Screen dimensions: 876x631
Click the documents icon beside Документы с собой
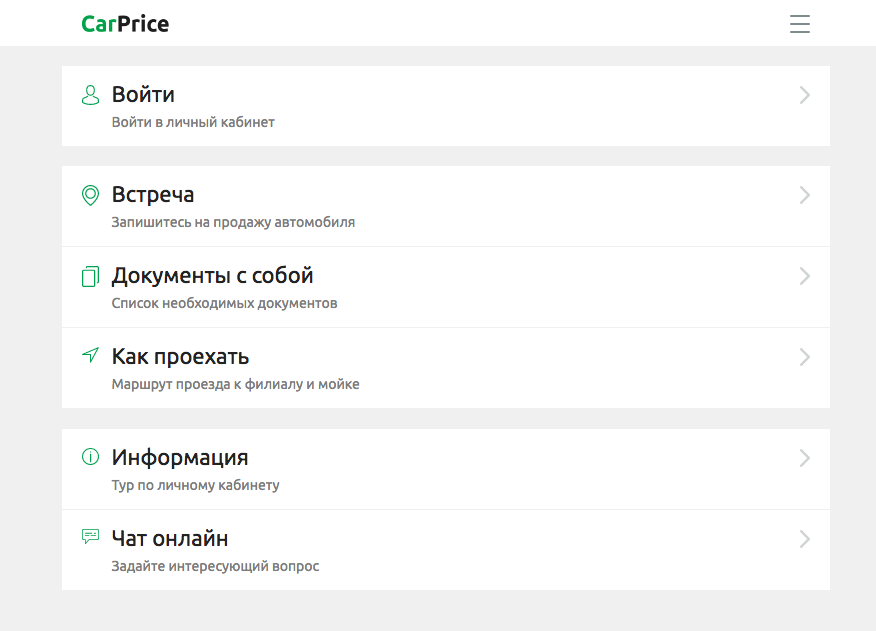[91, 276]
